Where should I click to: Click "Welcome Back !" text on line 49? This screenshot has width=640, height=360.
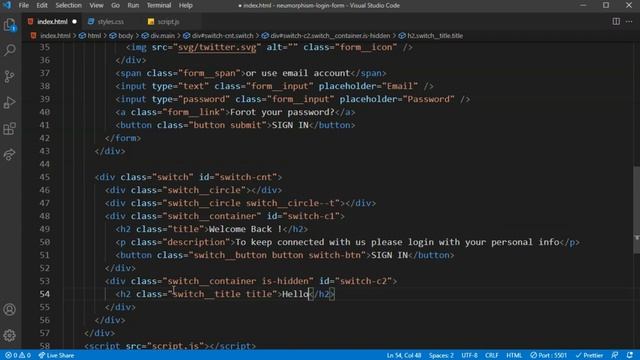tap(245, 229)
